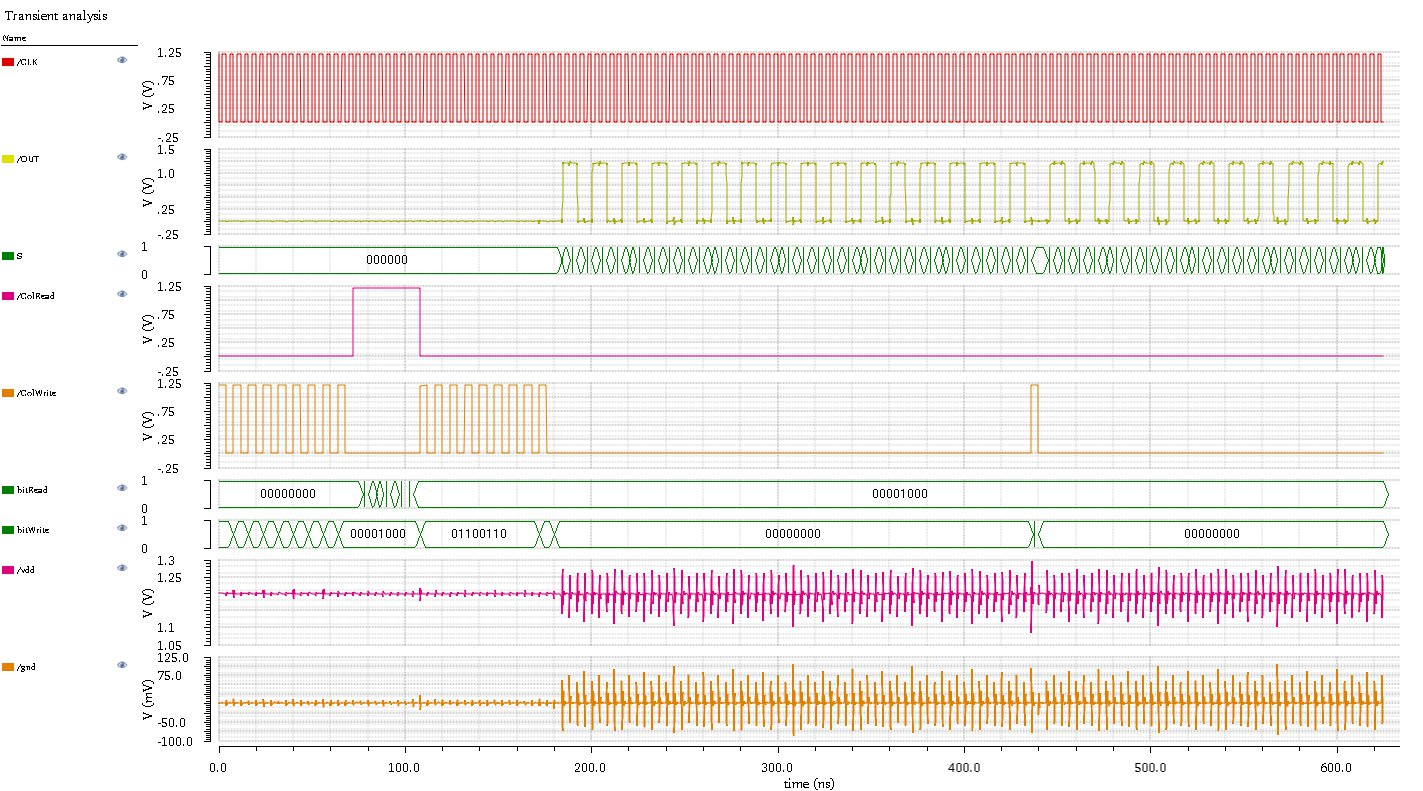The width and height of the screenshot is (1423, 791).
Task: Select the bitRead bus name
Action: (32, 490)
